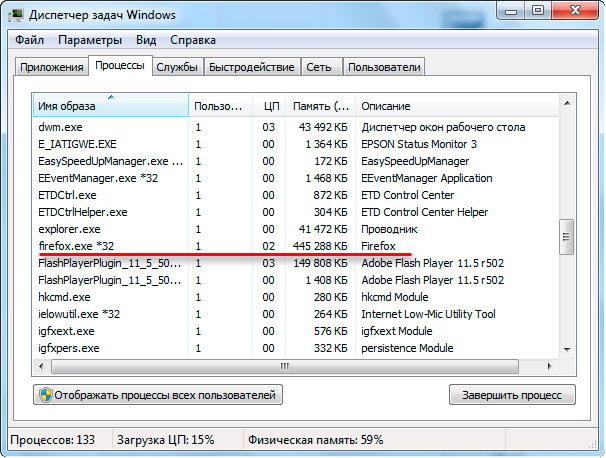Screen dimensions: 606x458
Task: Select FlashPlayerPlugin row using 149 808 КБ
Action: (x=296, y=263)
